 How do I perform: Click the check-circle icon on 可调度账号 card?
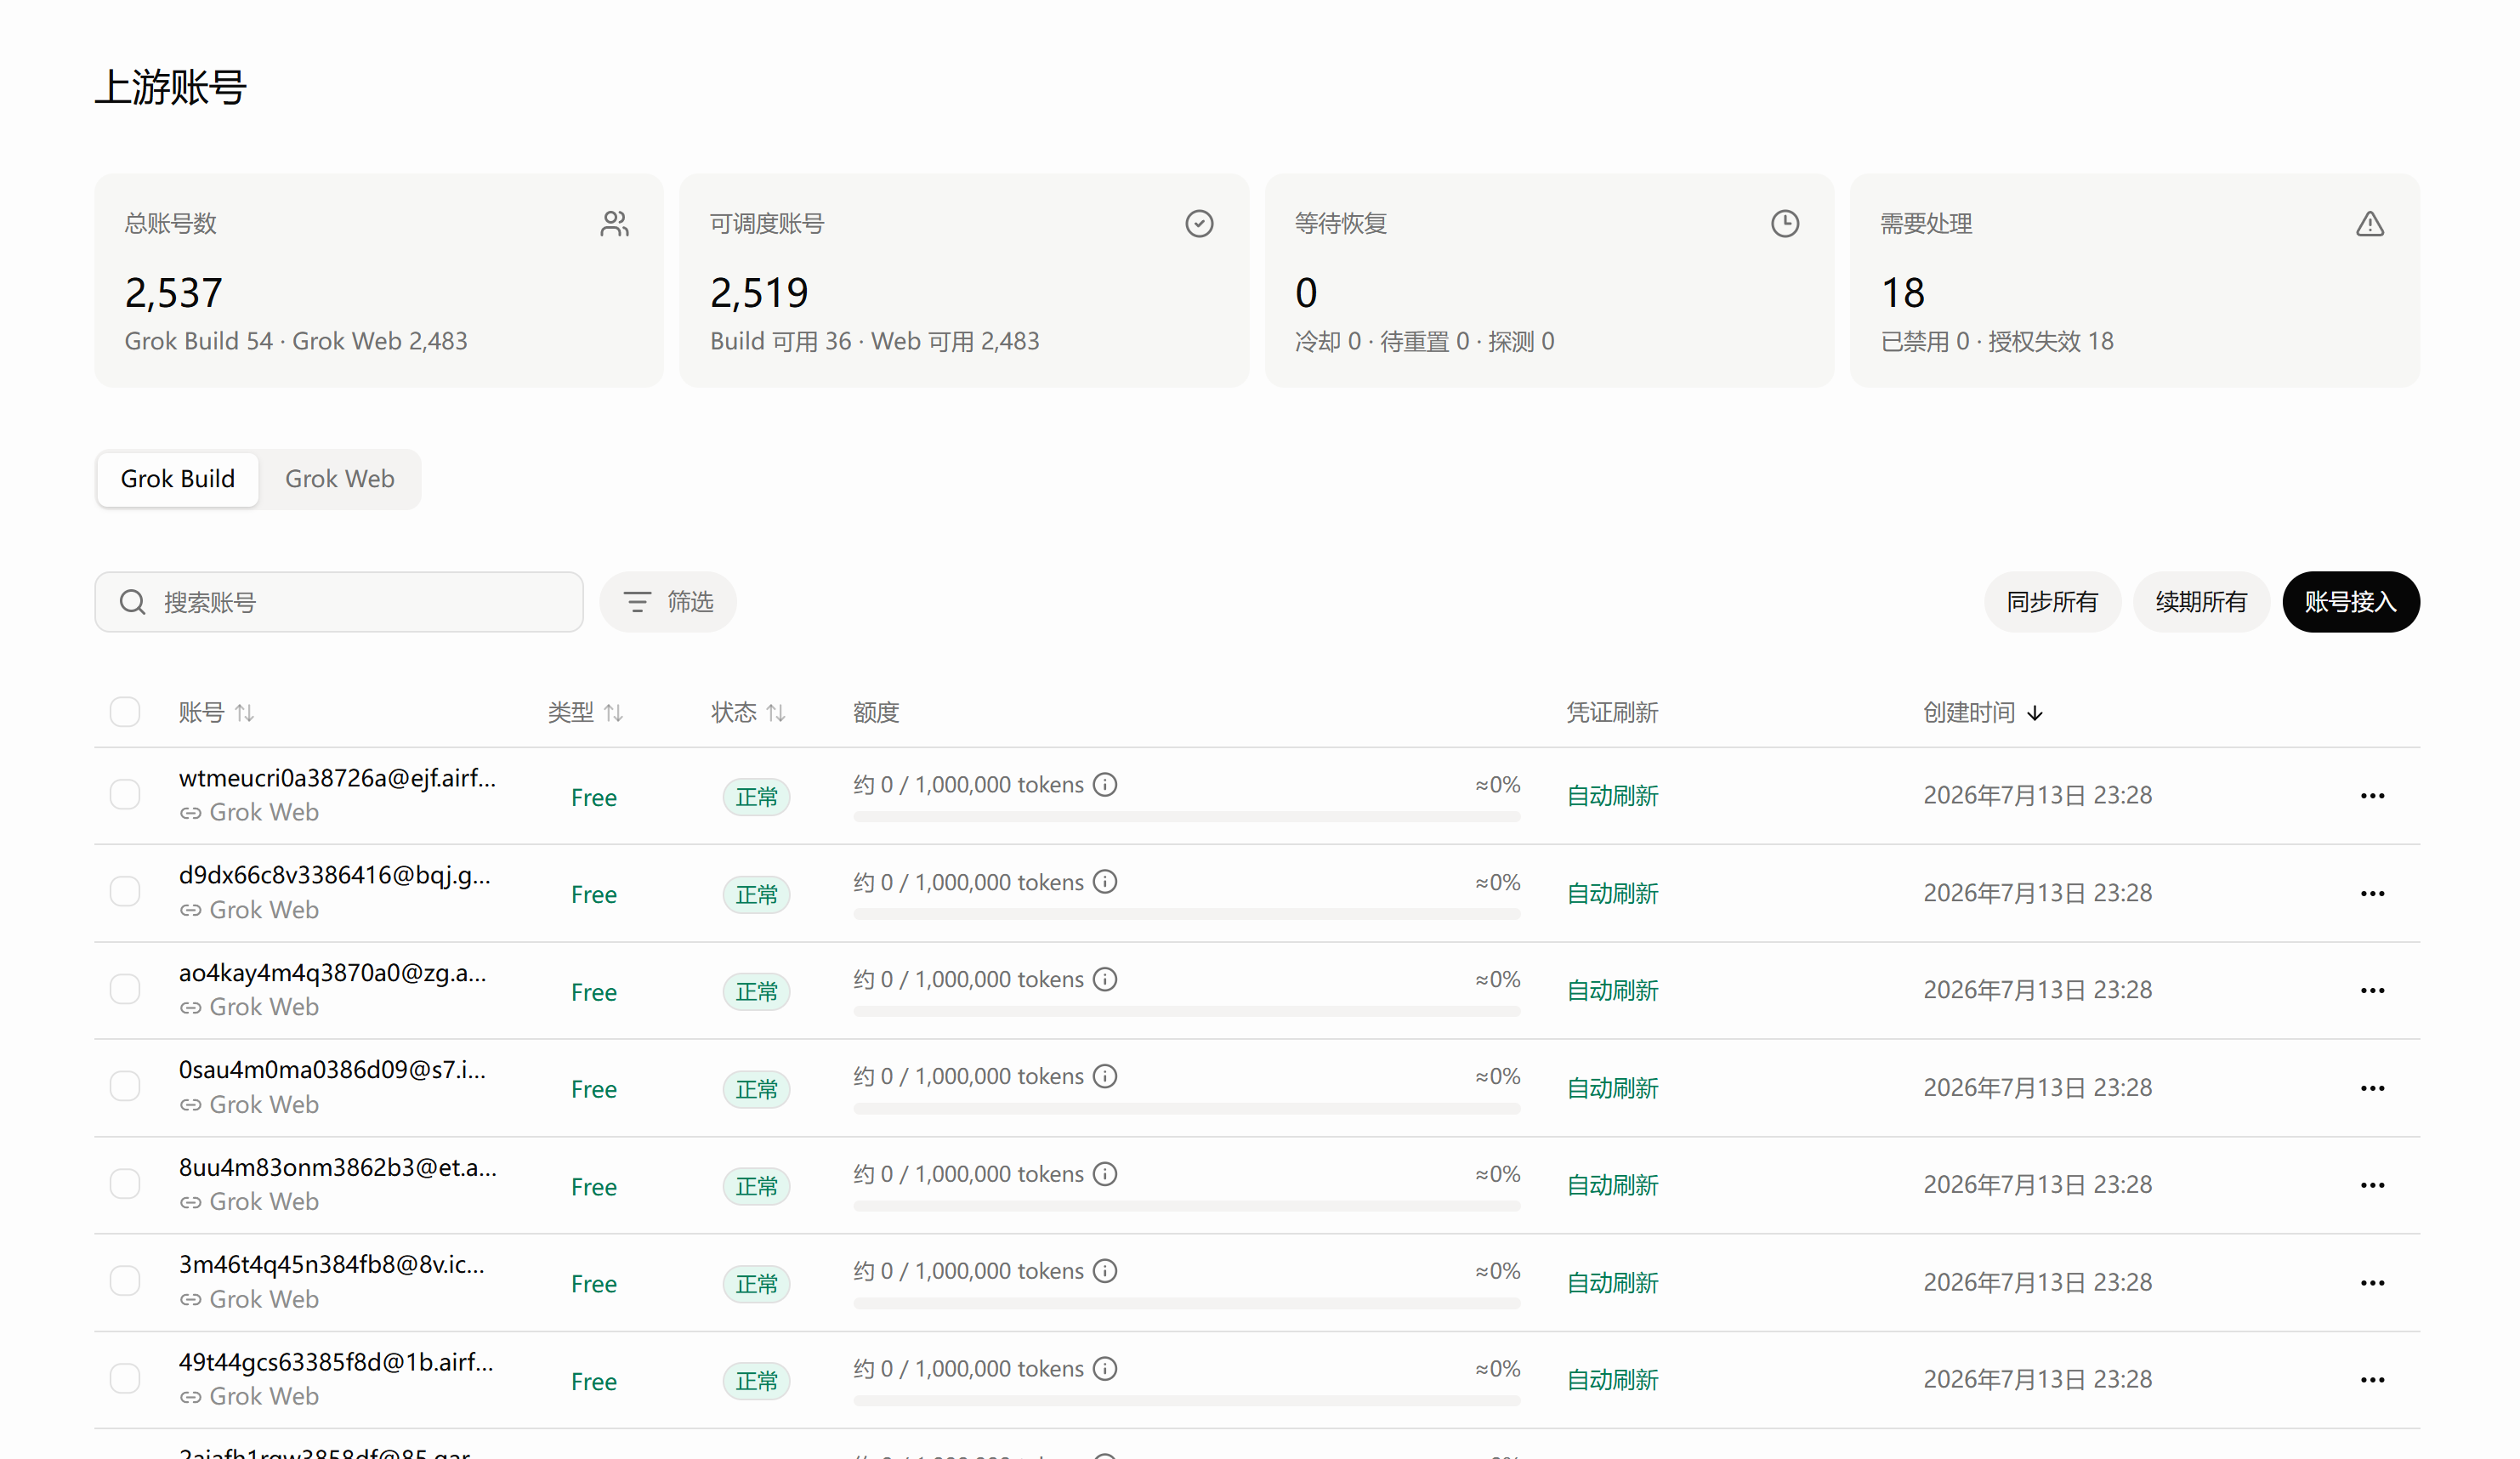(x=1199, y=224)
